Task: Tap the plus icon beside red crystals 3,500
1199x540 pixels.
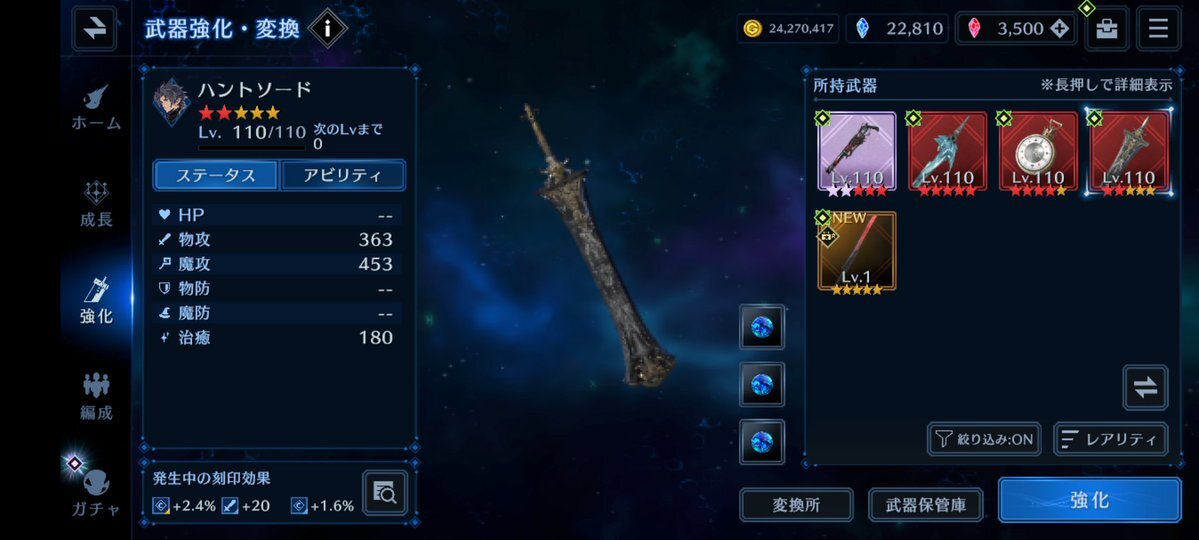Action: 1059,29
